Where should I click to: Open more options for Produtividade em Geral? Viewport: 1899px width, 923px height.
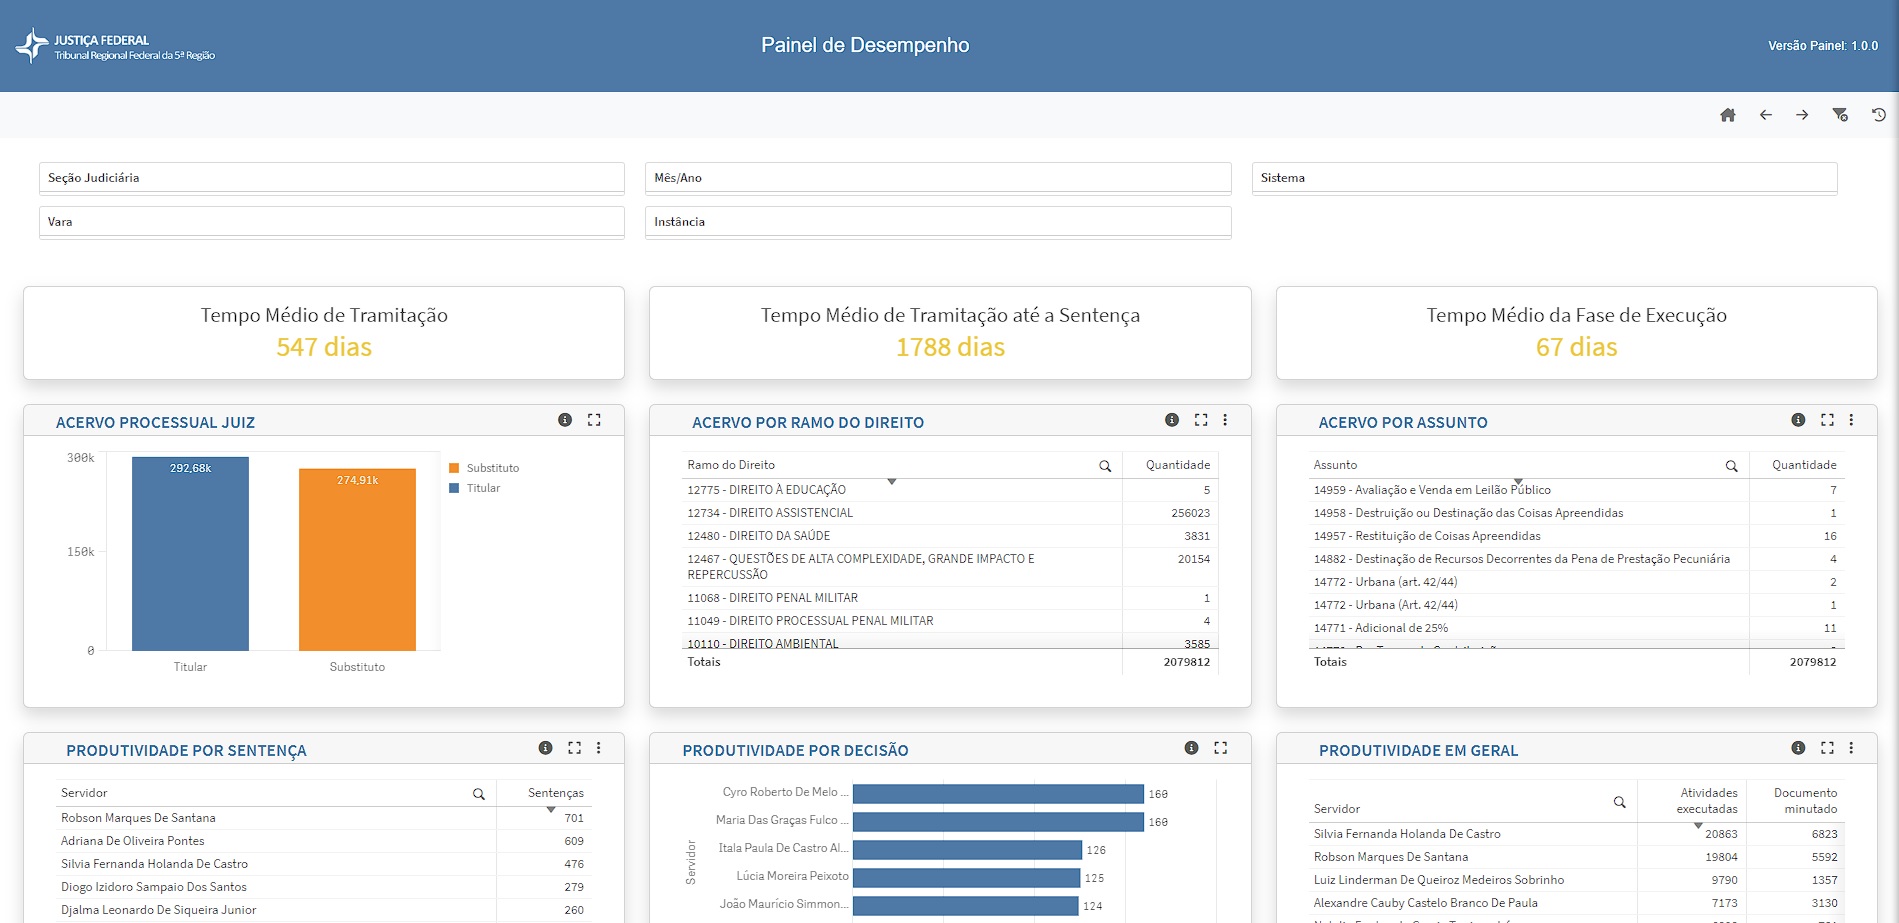click(x=1851, y=748)
